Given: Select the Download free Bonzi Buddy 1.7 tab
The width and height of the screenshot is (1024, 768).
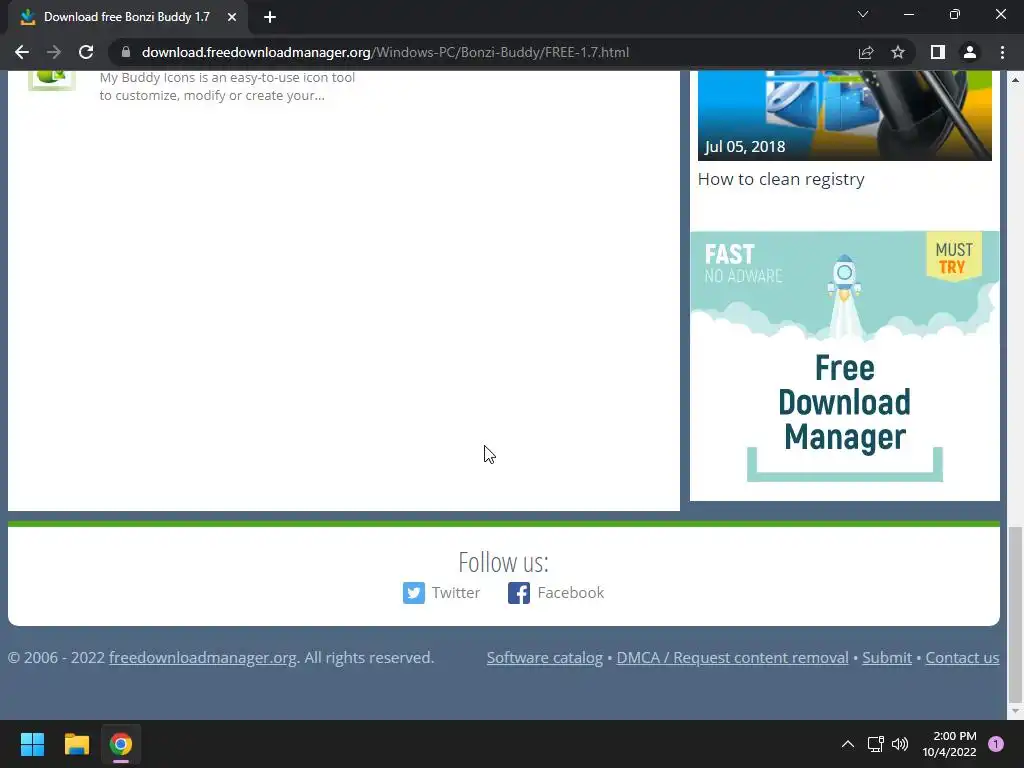Looking at the screenshot, I should click(127, 17).
